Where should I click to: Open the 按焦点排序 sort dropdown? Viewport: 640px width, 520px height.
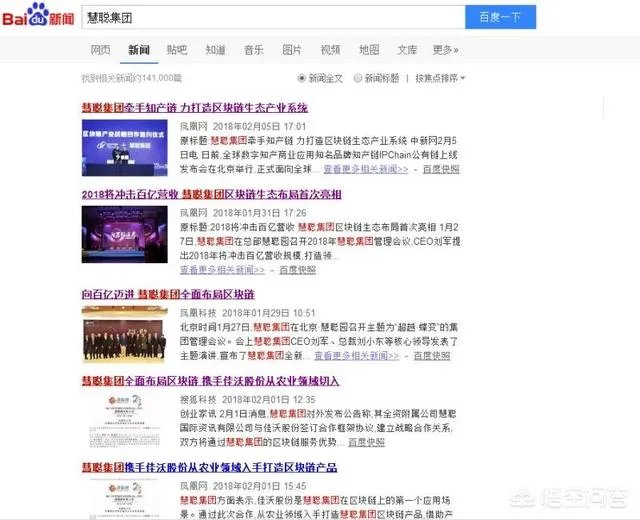pos(440,78)
